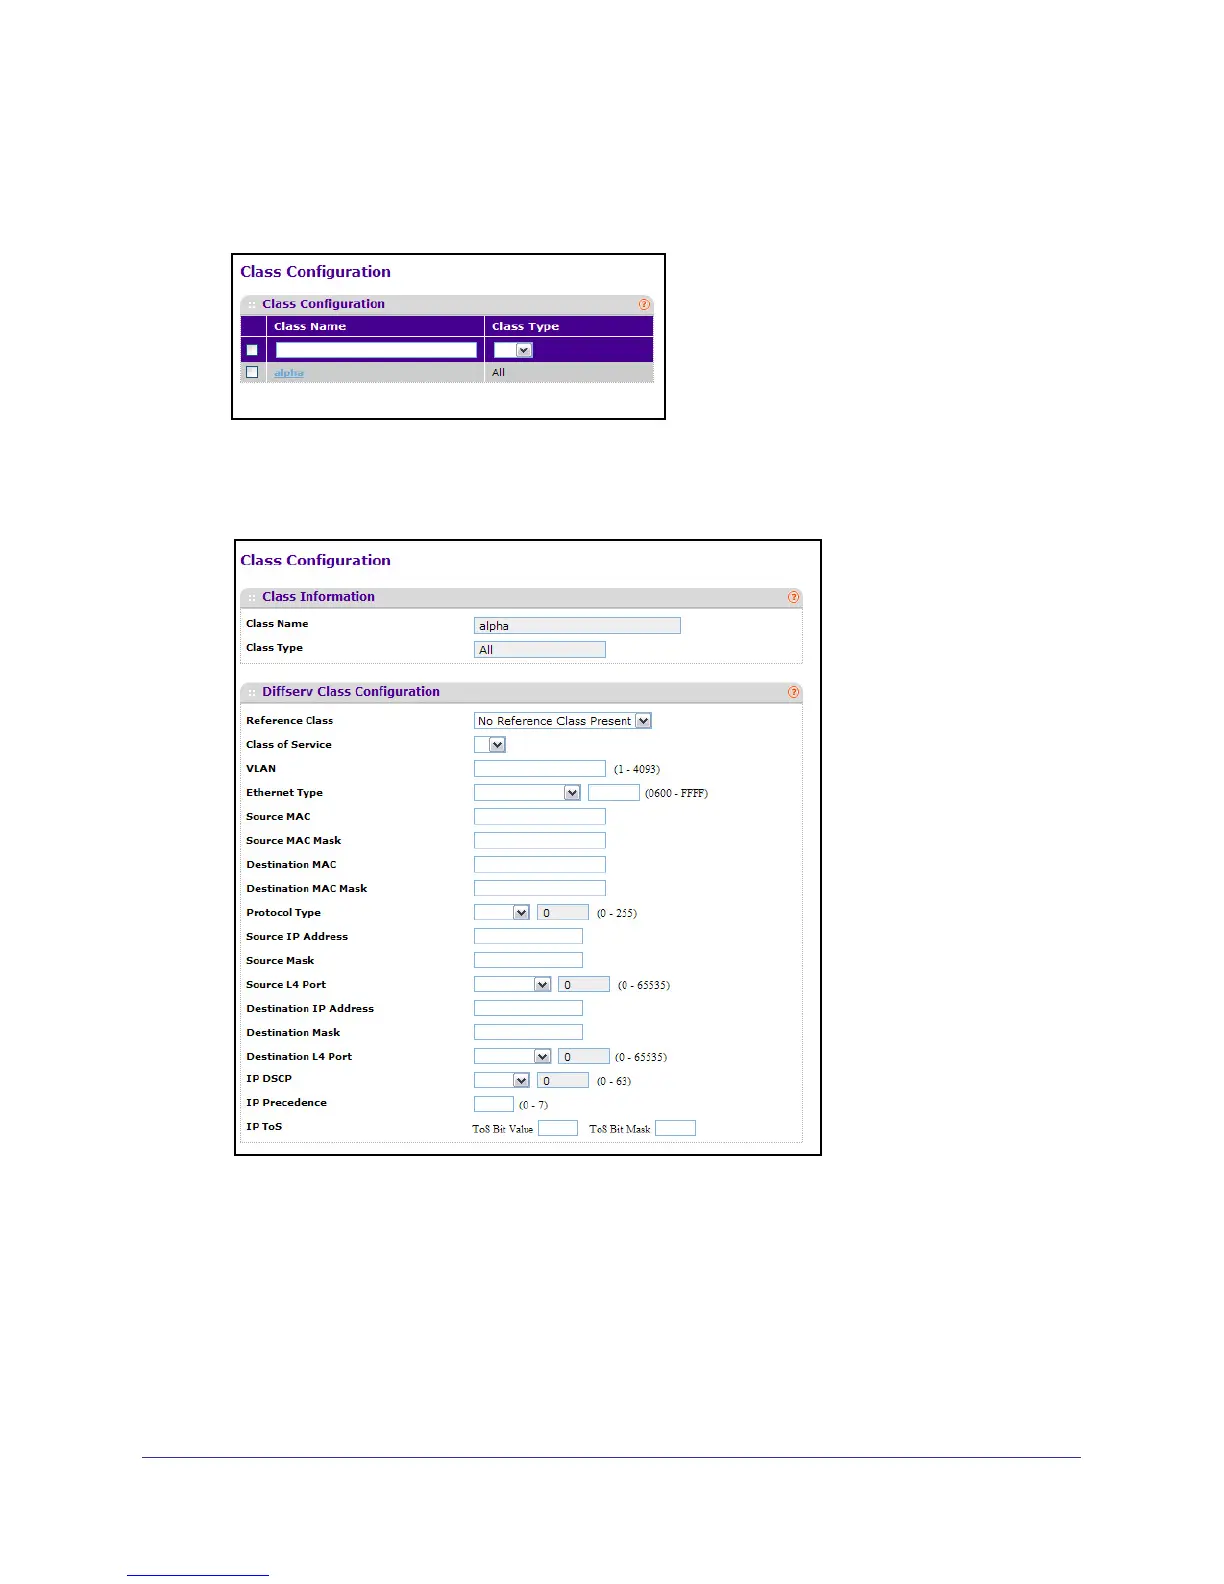Image resolution: width=1224 pixels, height=1584 pixels.
Task: Select the checkbox for the alpha class
Action: 252,372
